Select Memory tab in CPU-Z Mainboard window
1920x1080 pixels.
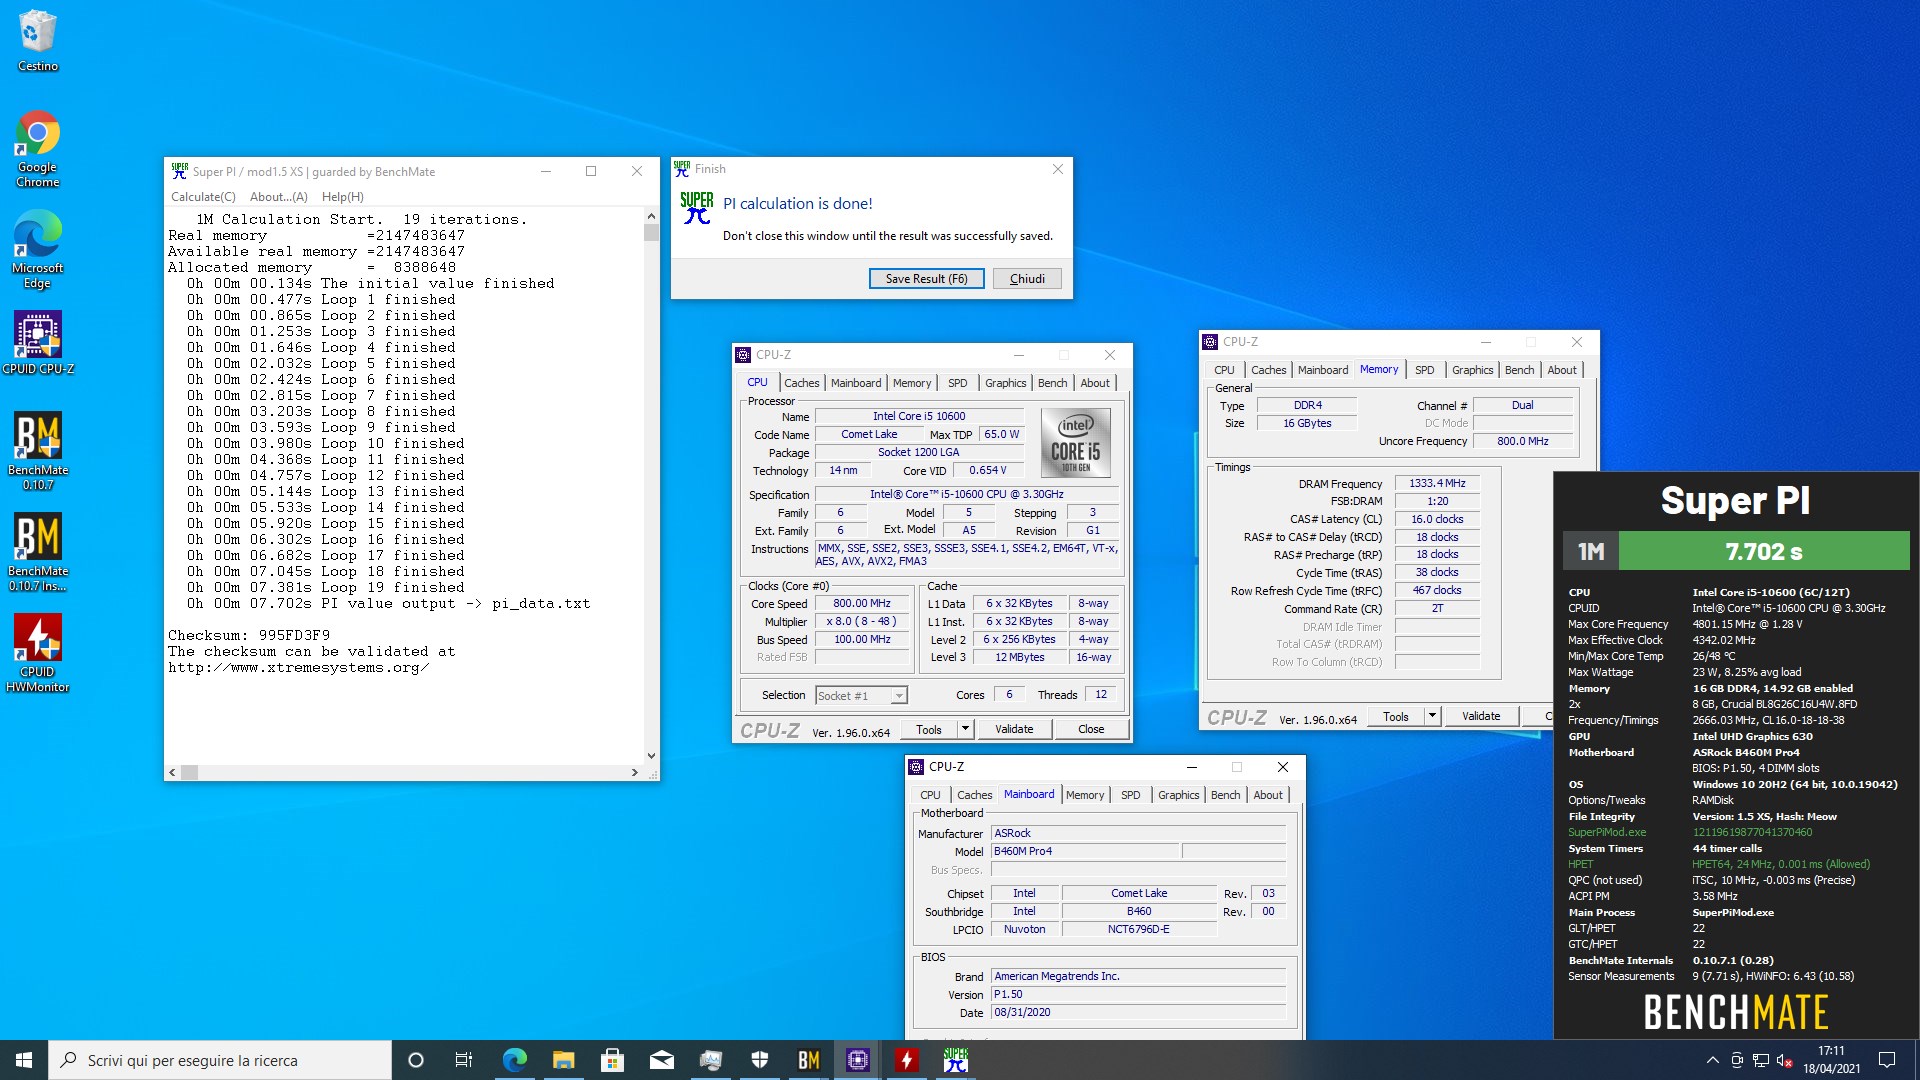pos(1085,795)
